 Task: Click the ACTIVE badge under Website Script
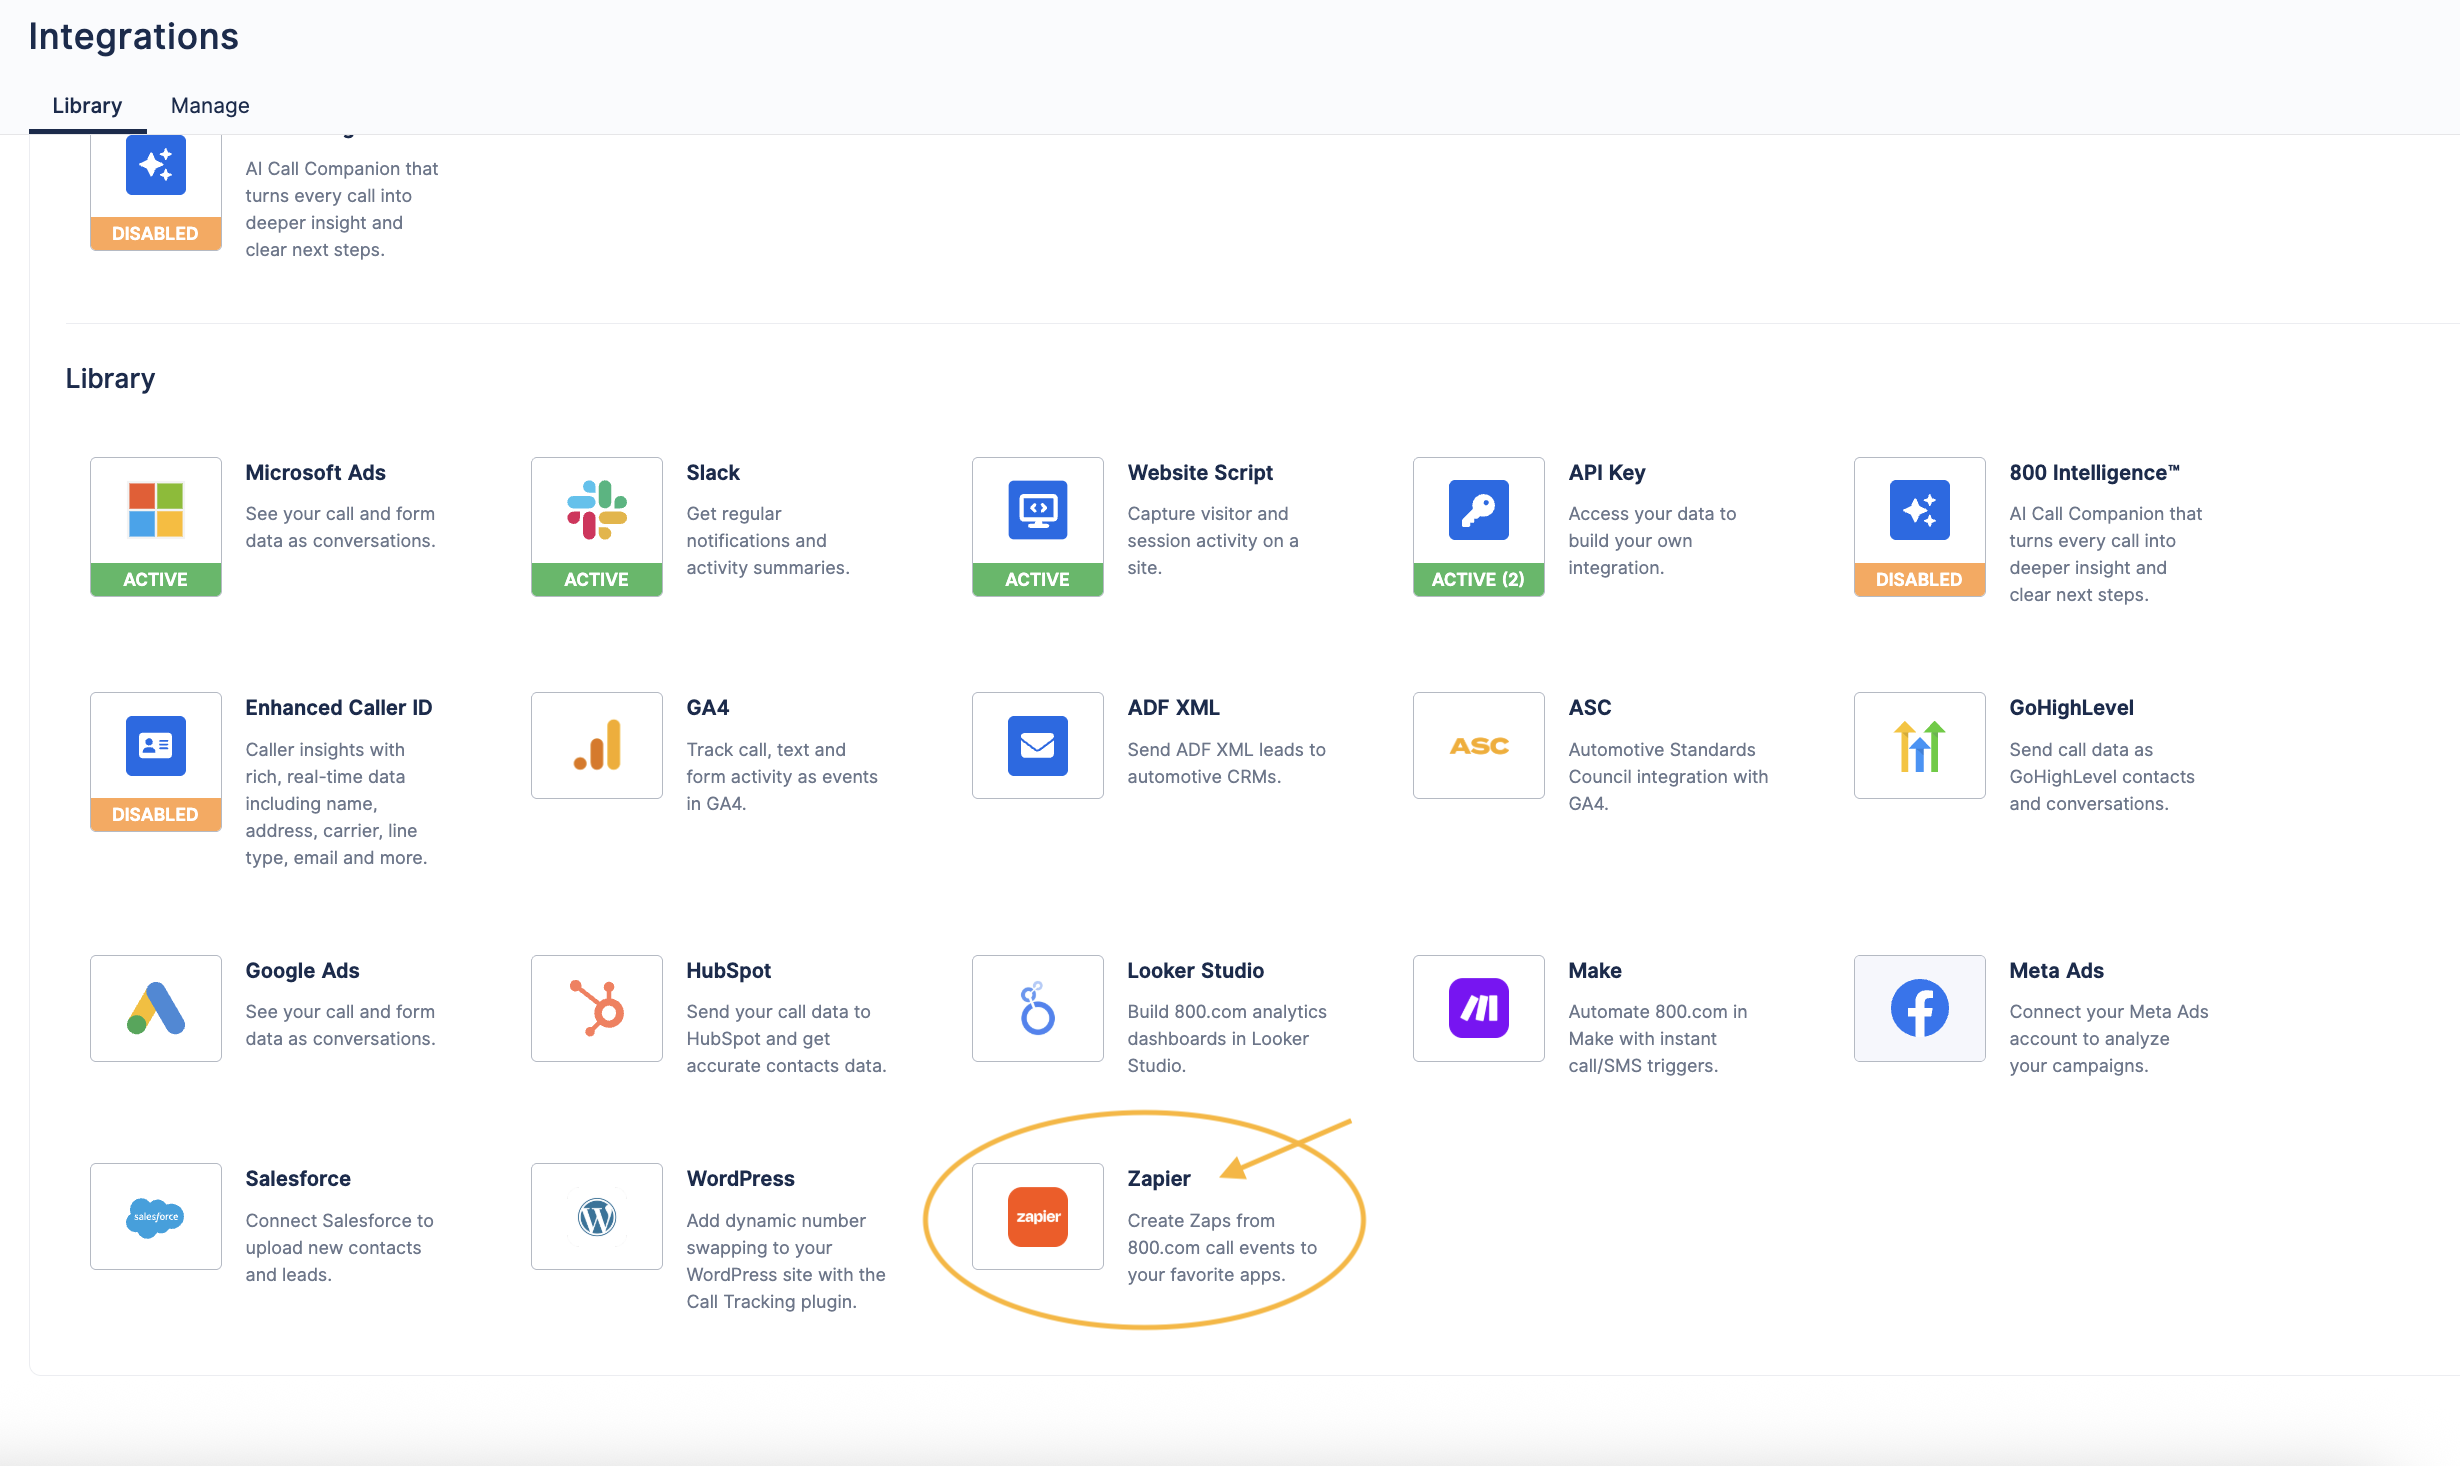1038,580
